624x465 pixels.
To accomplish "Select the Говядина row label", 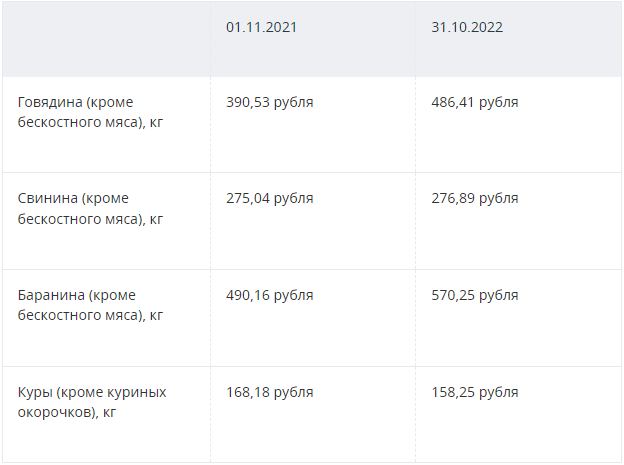I will 90,112.
